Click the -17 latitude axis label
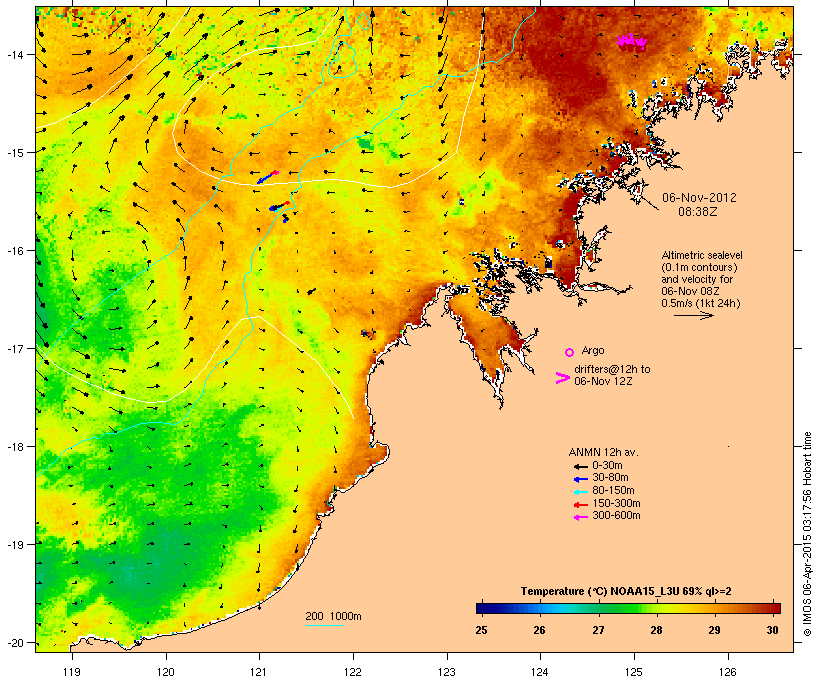 click(x=15, y=348)
